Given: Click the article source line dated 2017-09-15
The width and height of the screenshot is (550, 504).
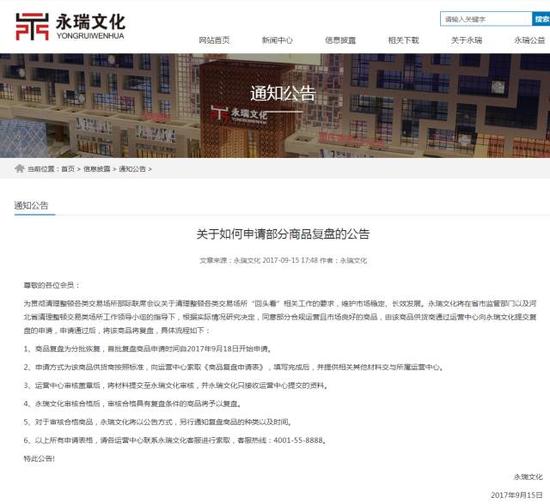Looking at the screenshot, I should pos(283,260).
